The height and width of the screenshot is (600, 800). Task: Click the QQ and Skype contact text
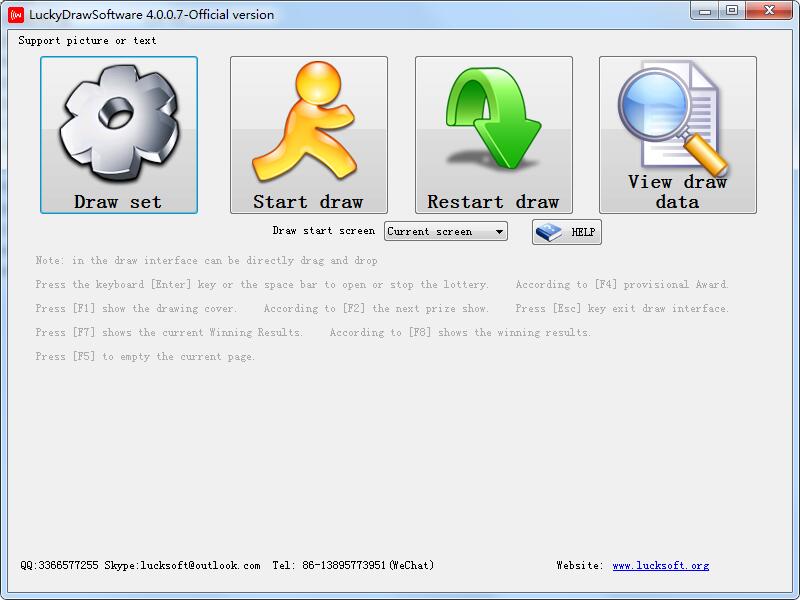pos(140,565)
